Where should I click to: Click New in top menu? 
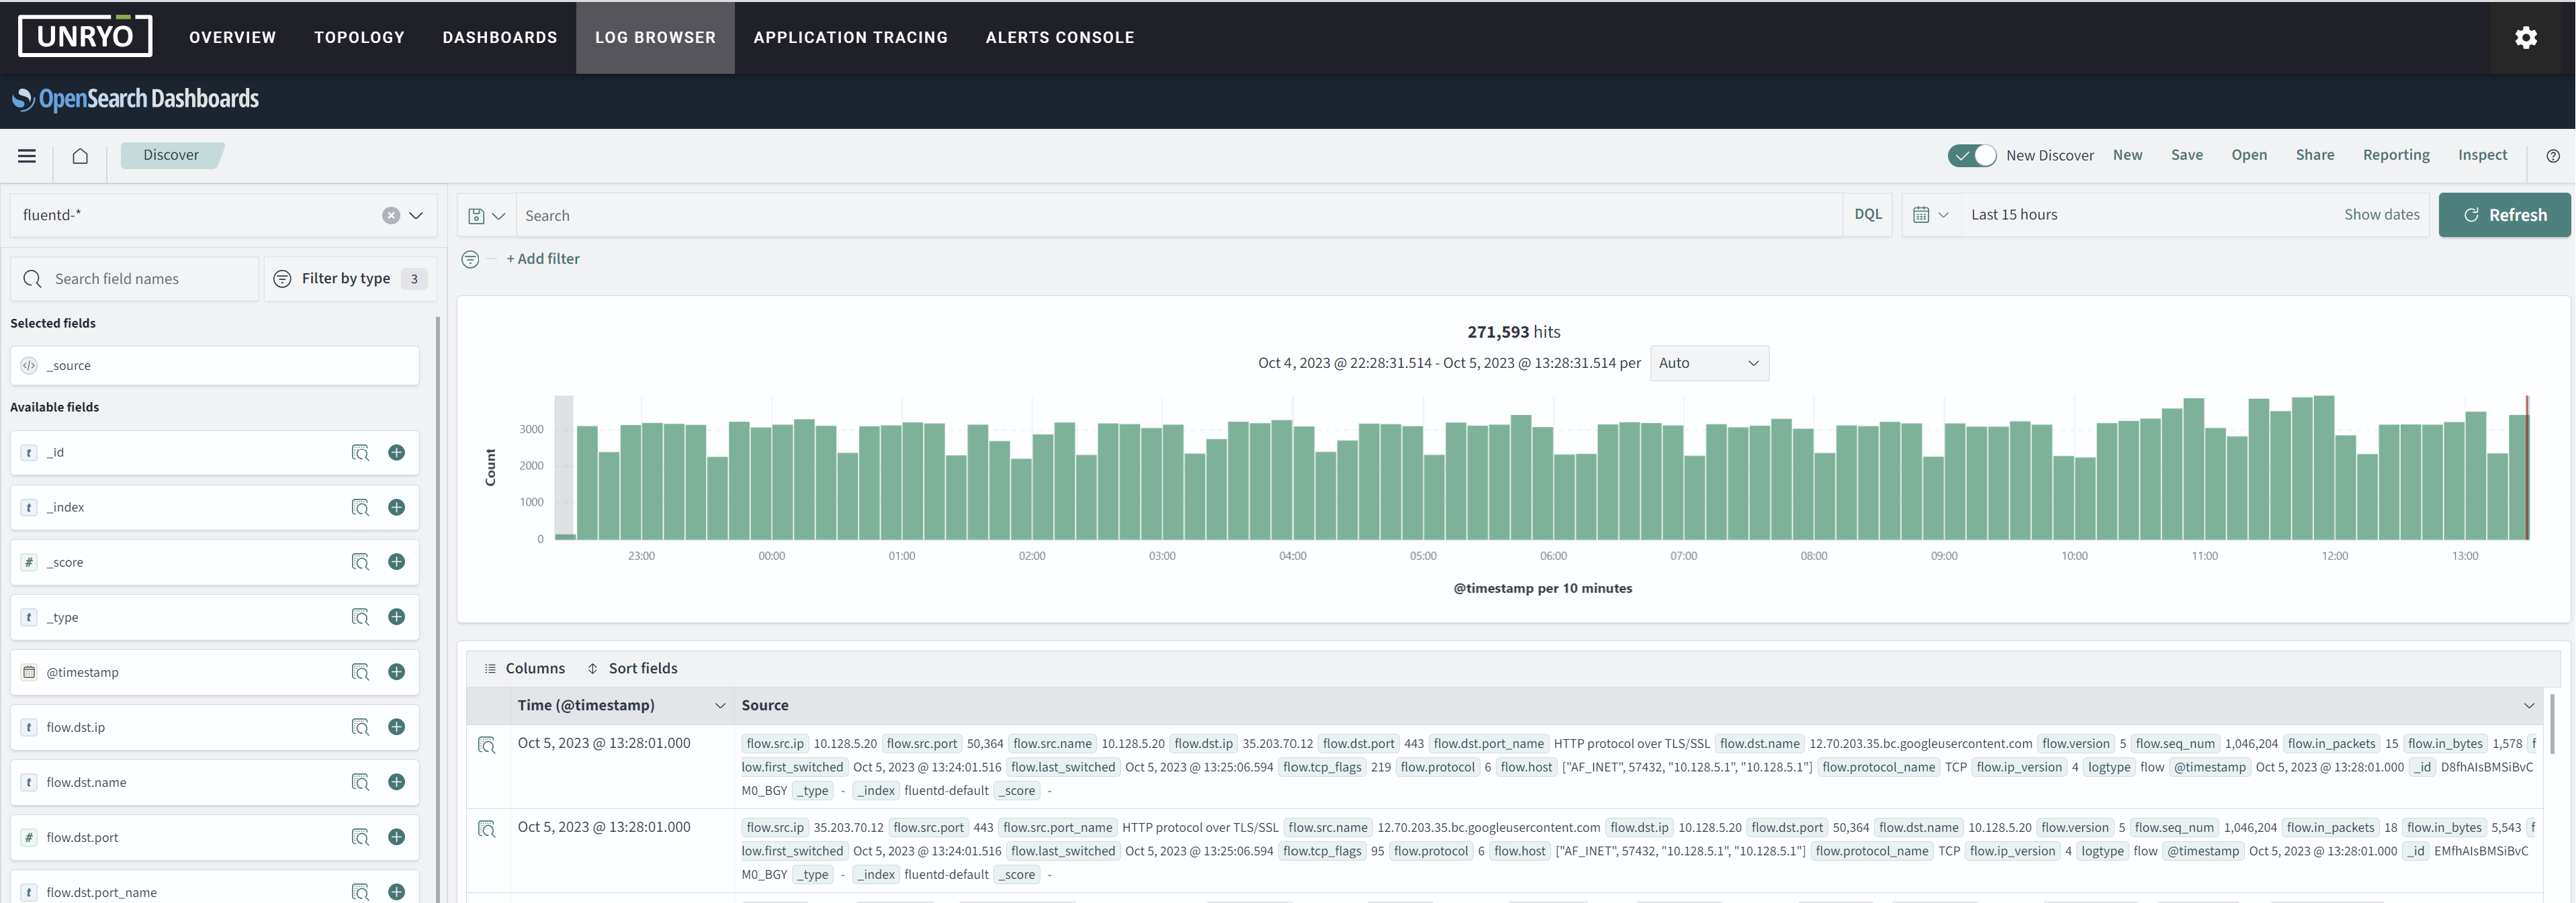[2127, 155]
